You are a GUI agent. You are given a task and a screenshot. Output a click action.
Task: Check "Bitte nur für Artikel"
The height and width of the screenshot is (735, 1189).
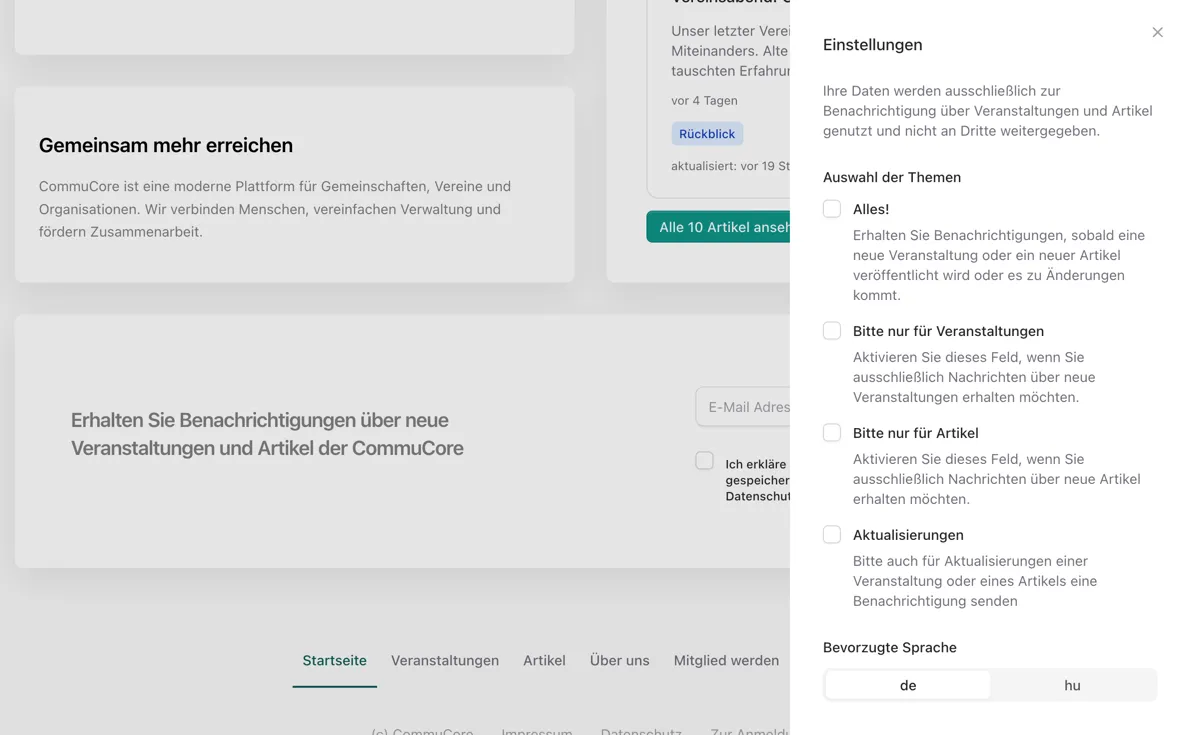pyautogui.click(x=831, y=432)
